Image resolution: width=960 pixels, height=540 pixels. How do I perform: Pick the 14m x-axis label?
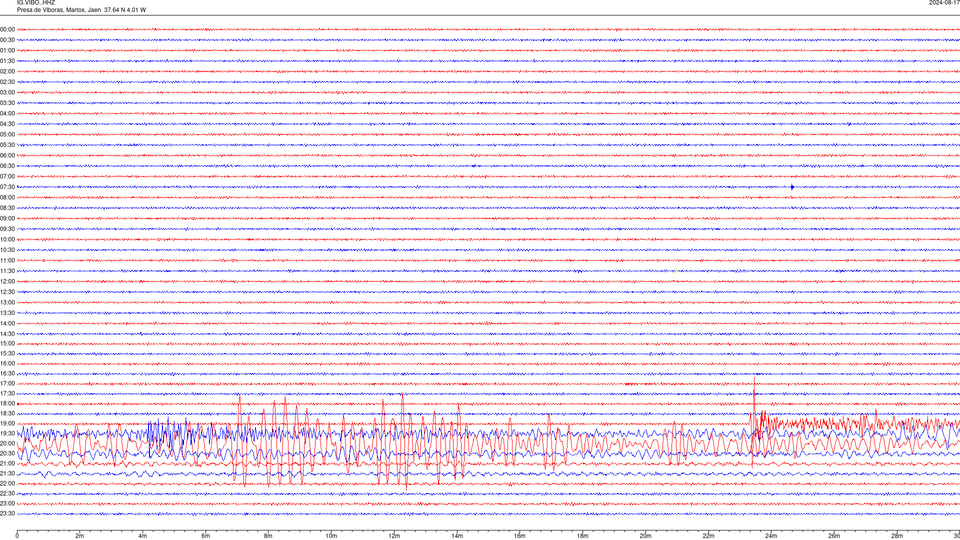tap(457, 536)
